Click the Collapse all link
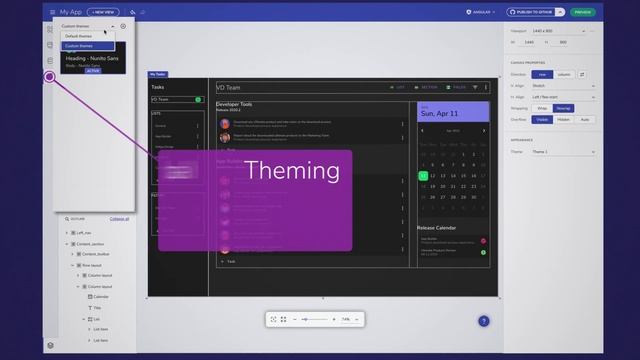The height and width of the screenshot is (360, 640). [x=119, y=219]
